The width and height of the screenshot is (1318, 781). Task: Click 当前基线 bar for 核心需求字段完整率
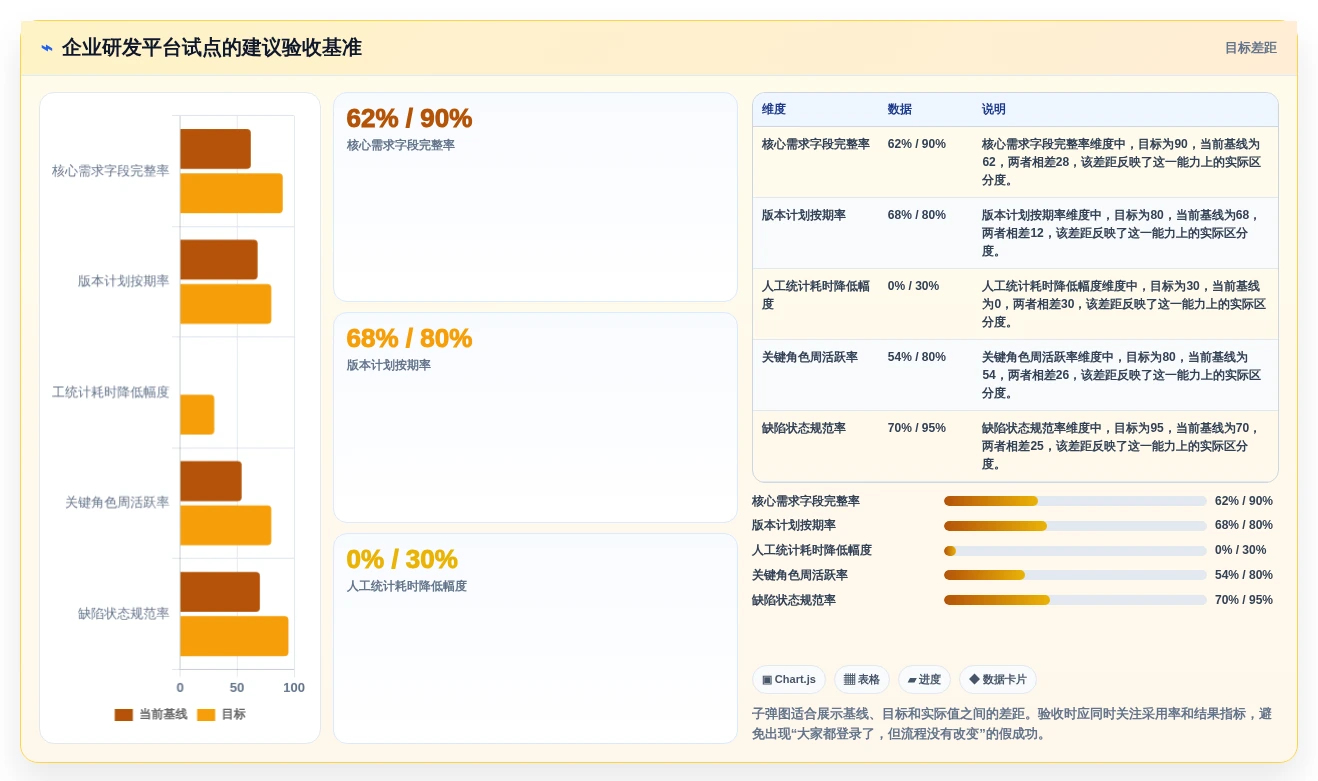click(x=215, y=149)
